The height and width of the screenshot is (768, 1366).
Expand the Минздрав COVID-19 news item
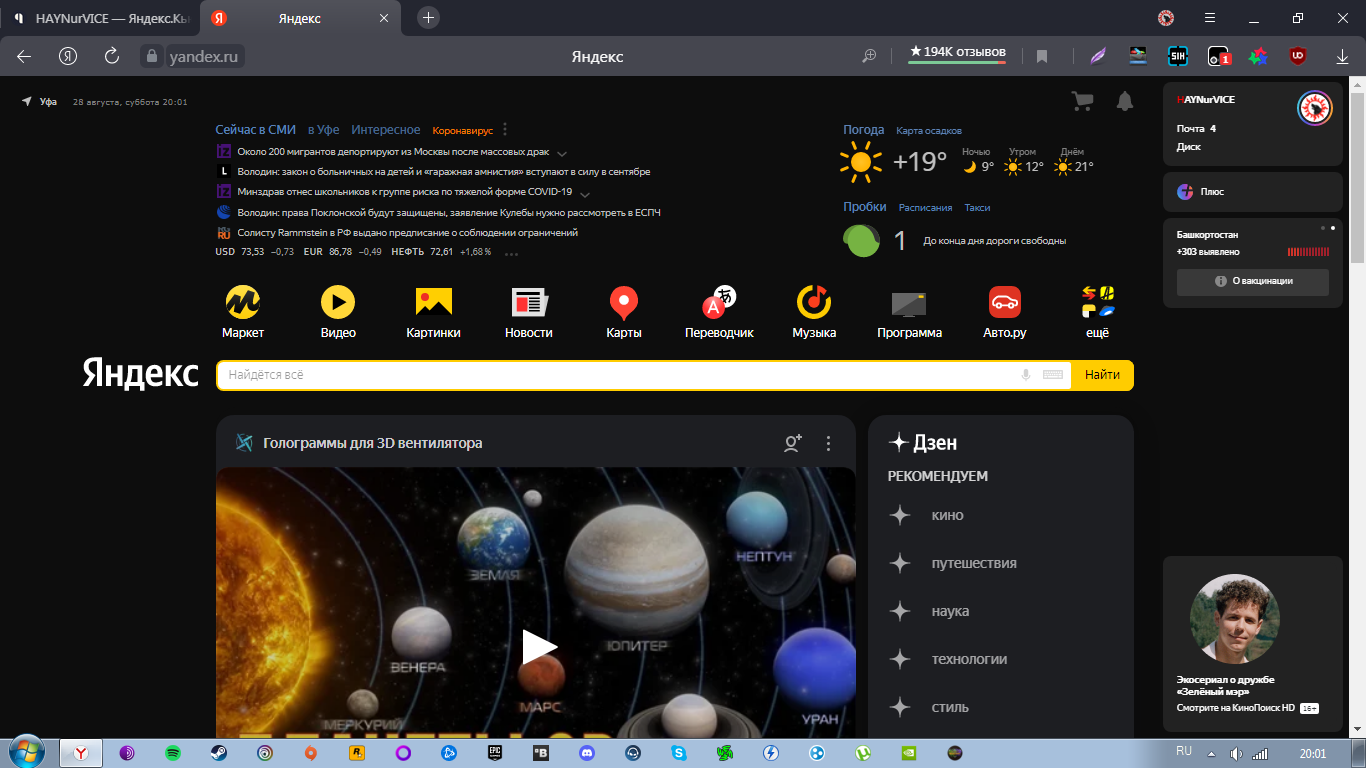tap(585, 193)
